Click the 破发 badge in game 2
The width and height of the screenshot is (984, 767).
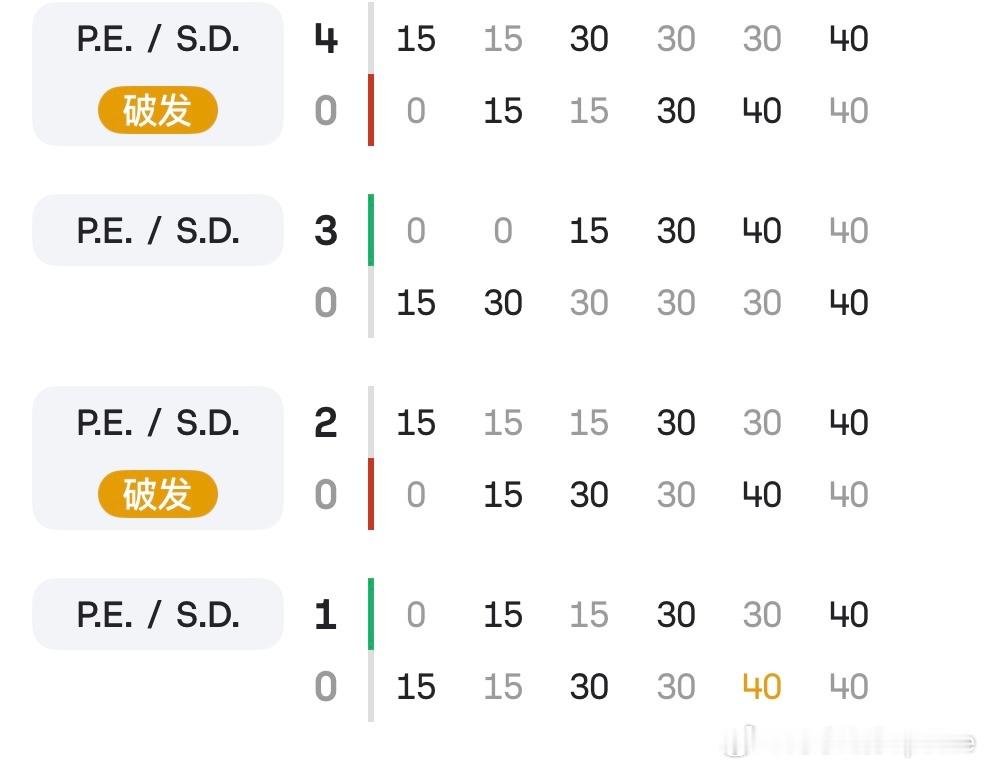156,495
